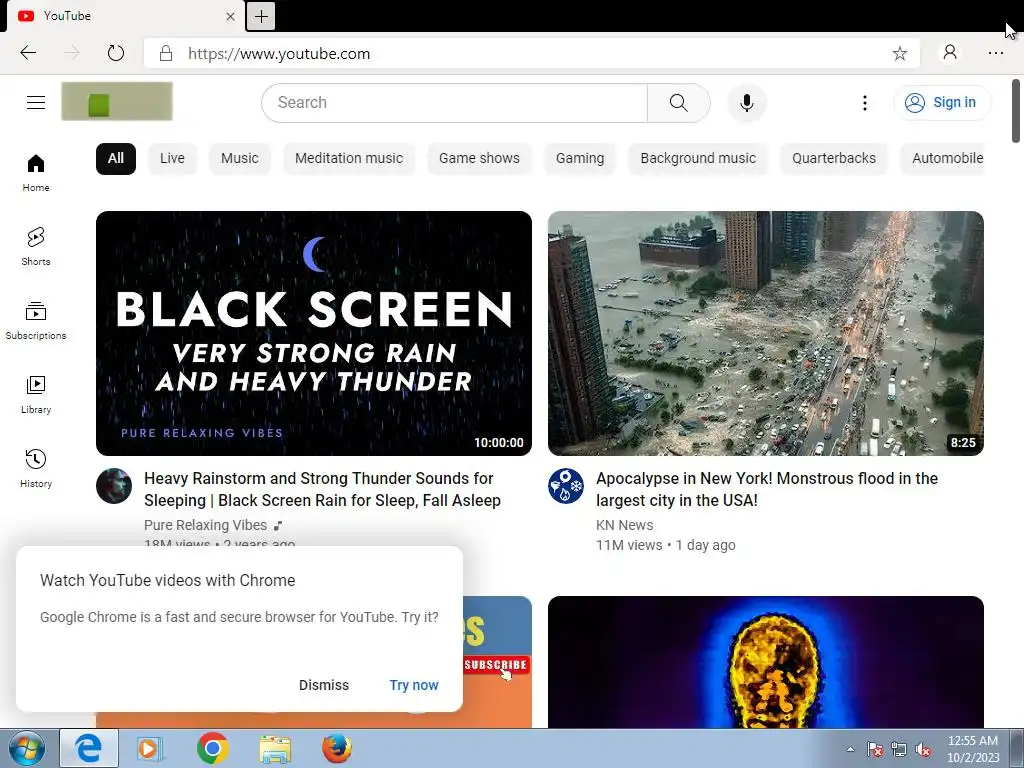Image resolution: width=1024 pixels, height=768 pixels.
Task: Click Internet Explorer taskbar icon
Action: click(89, 748)
